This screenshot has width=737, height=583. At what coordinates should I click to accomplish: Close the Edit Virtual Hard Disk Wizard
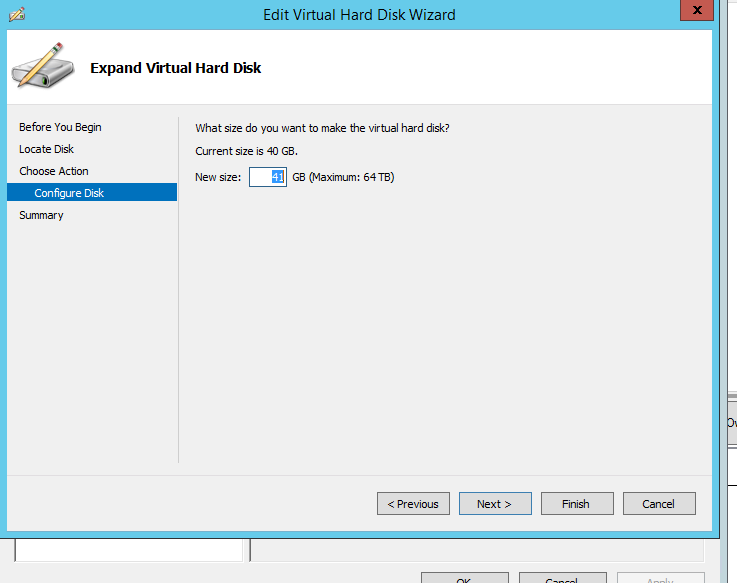pos(692,10)
